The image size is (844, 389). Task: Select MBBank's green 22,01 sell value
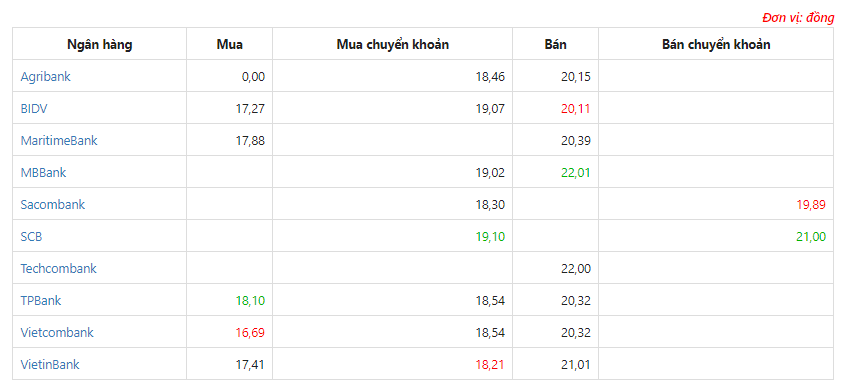pos(575,173)
